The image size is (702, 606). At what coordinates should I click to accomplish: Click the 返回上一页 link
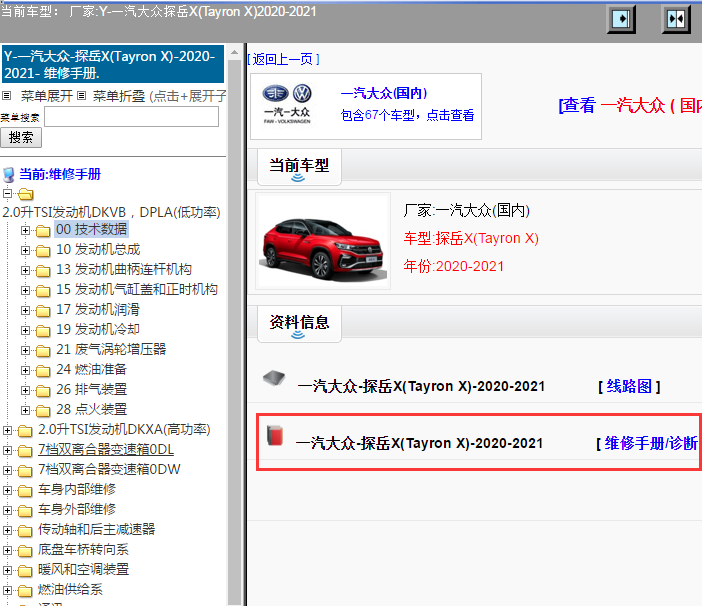(x=283, y=59)
